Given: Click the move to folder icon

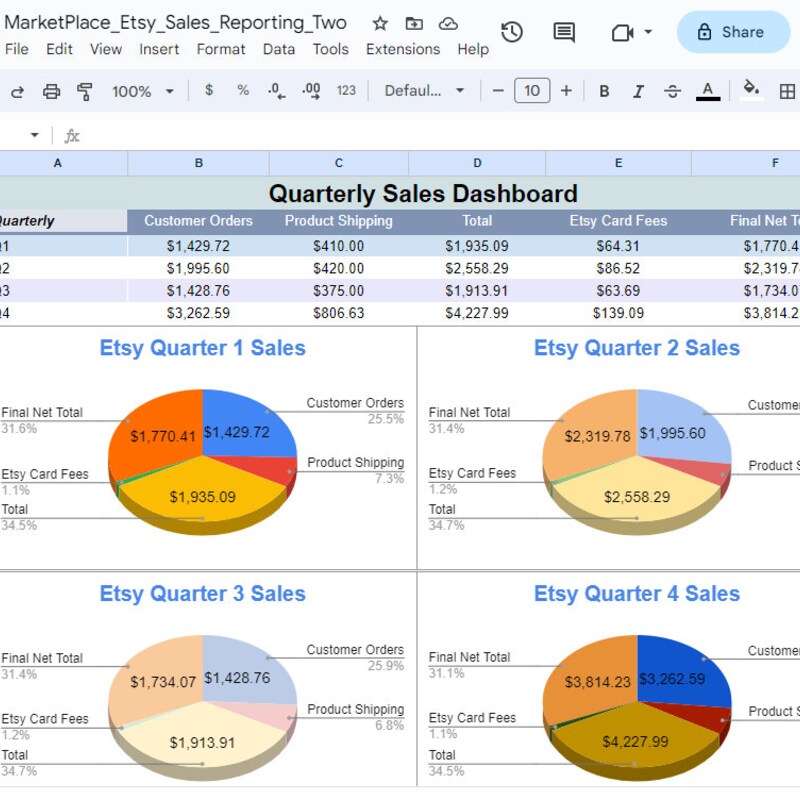Looking at the screenshot, I should [414, 23].
